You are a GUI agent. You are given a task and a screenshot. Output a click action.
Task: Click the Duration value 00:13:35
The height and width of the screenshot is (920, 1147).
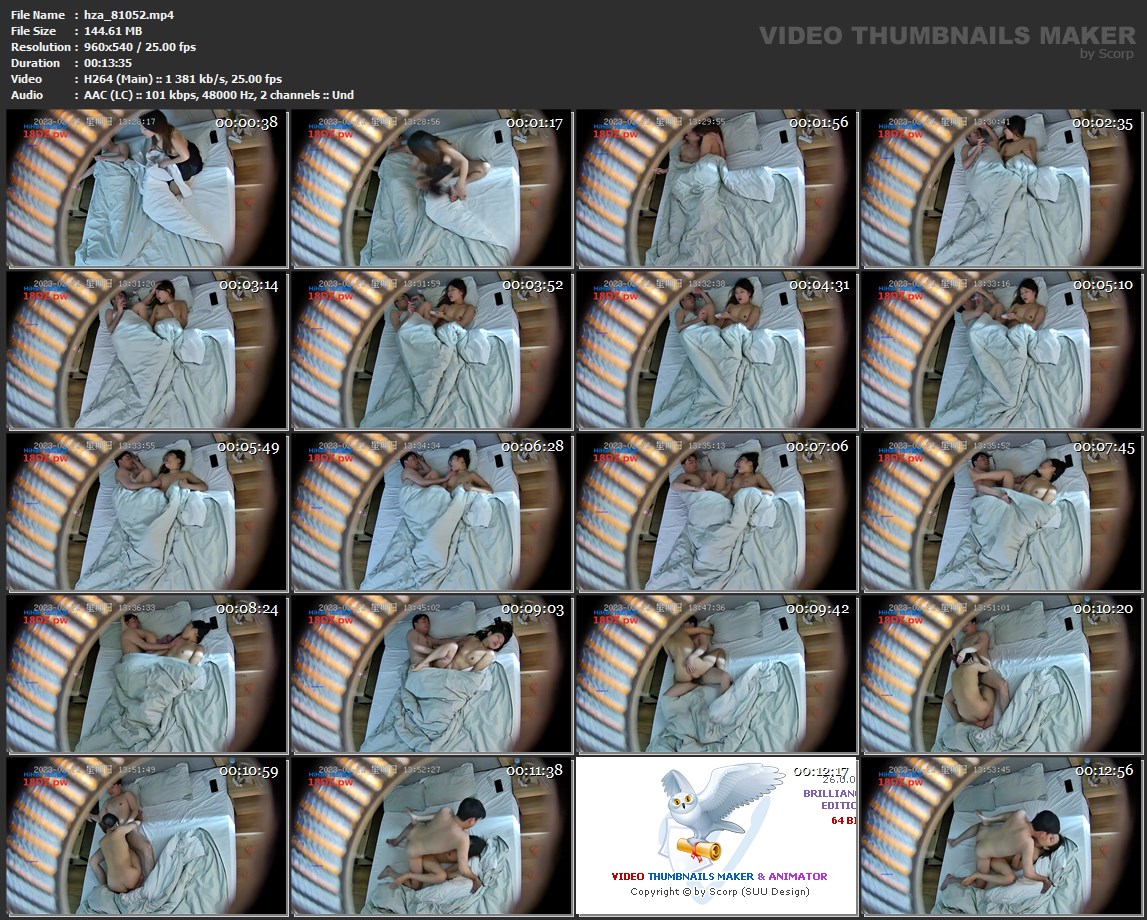[x=108, y=63]
